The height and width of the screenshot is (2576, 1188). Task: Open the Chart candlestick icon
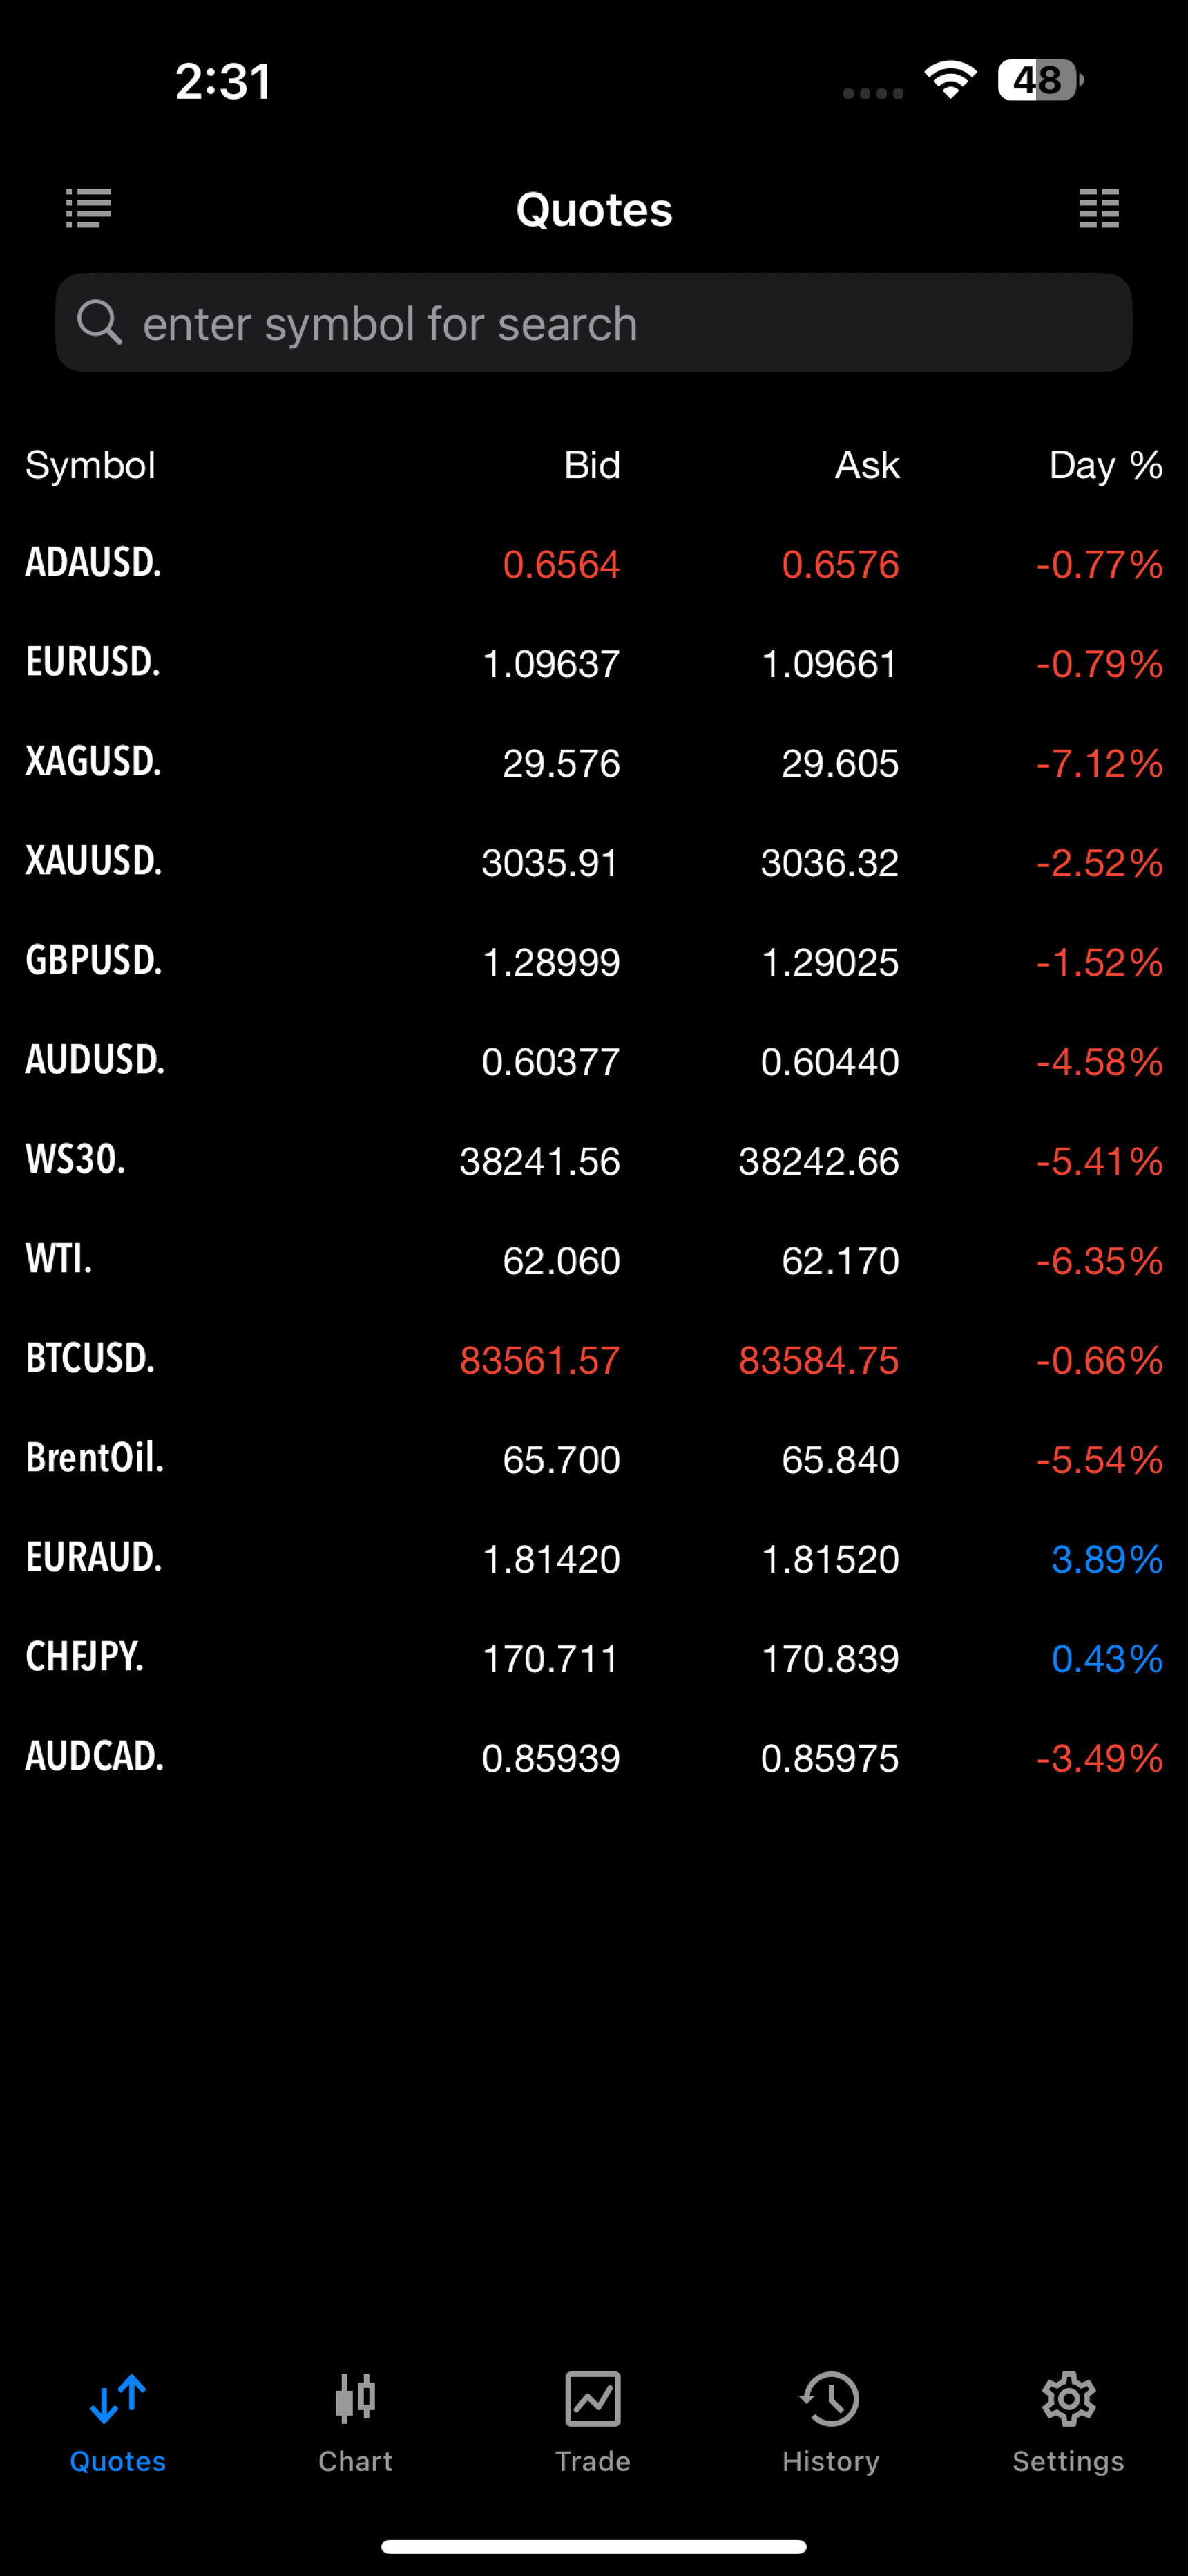pos(355,2398)
